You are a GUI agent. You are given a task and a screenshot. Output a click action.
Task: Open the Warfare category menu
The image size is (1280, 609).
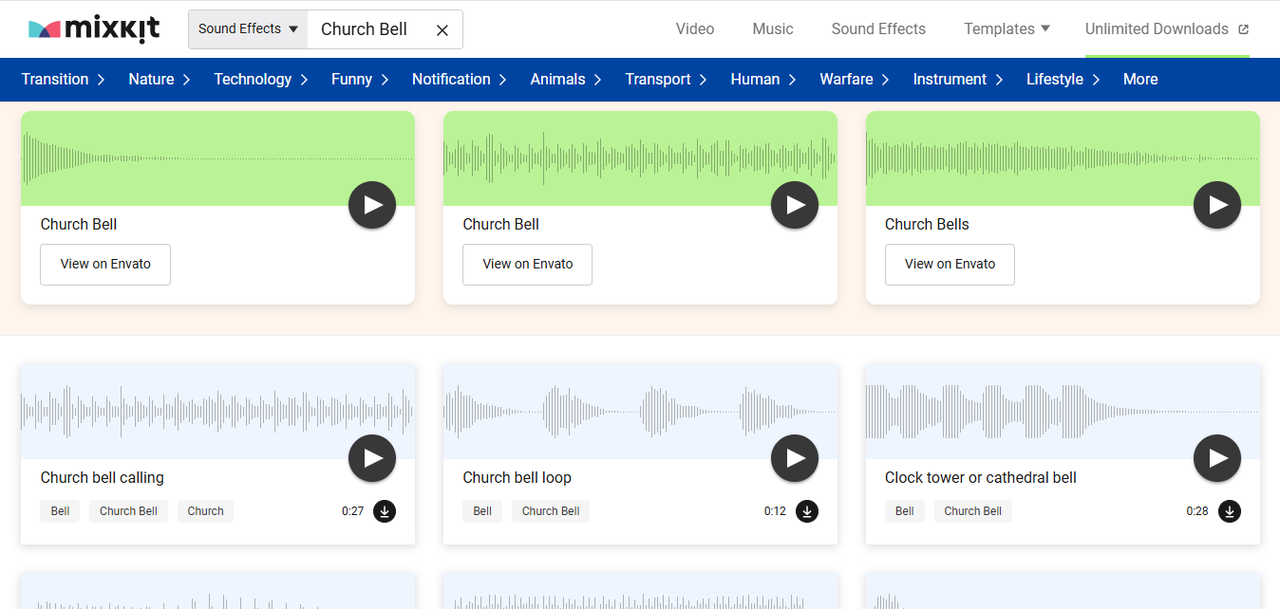pos(855,79)
